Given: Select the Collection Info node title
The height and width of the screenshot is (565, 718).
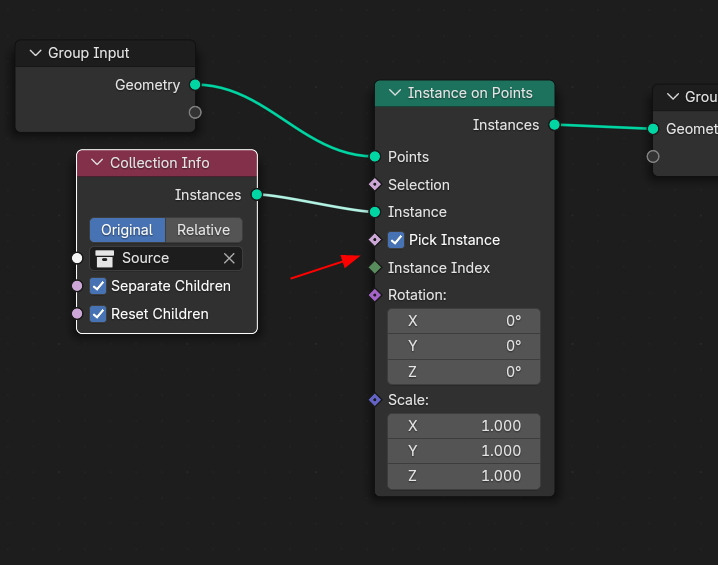Looking at the screenshot, I should [159, 163].
